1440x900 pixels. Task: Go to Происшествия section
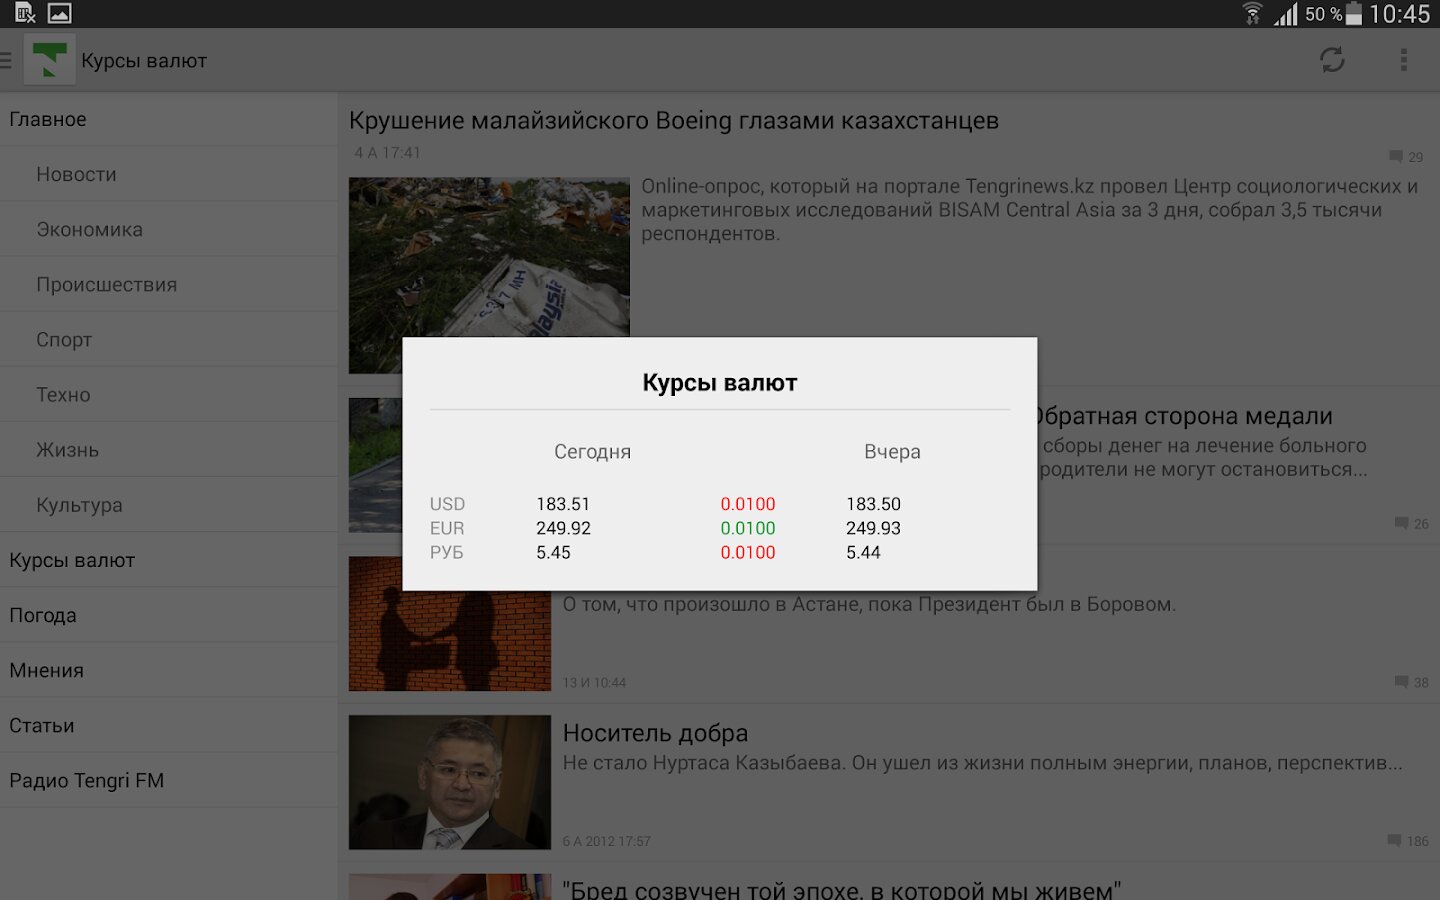coord(106,284)
